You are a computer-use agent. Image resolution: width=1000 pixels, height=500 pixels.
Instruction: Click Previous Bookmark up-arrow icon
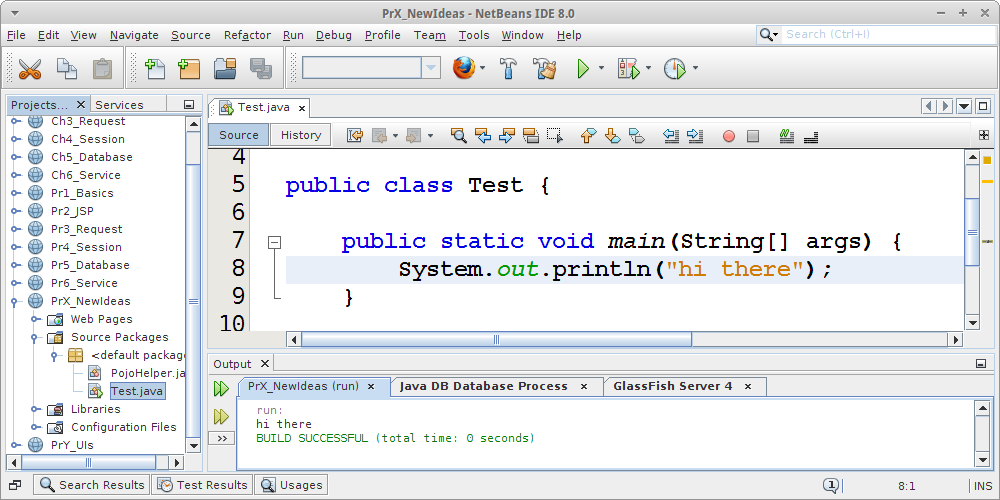[588, 135]
